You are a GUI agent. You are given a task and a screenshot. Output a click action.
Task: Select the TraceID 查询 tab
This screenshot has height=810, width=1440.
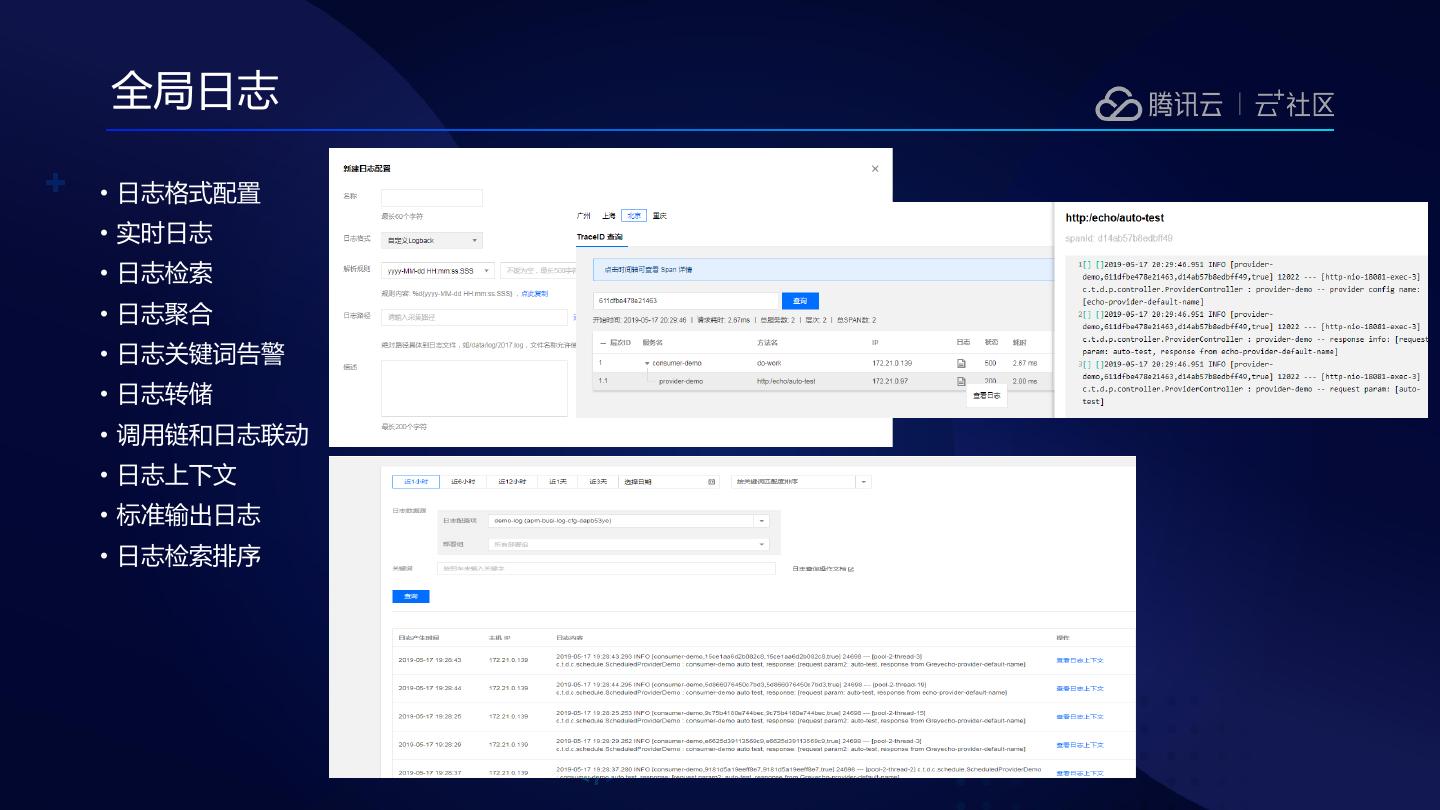pyautogui.click(x=600, y=237)
